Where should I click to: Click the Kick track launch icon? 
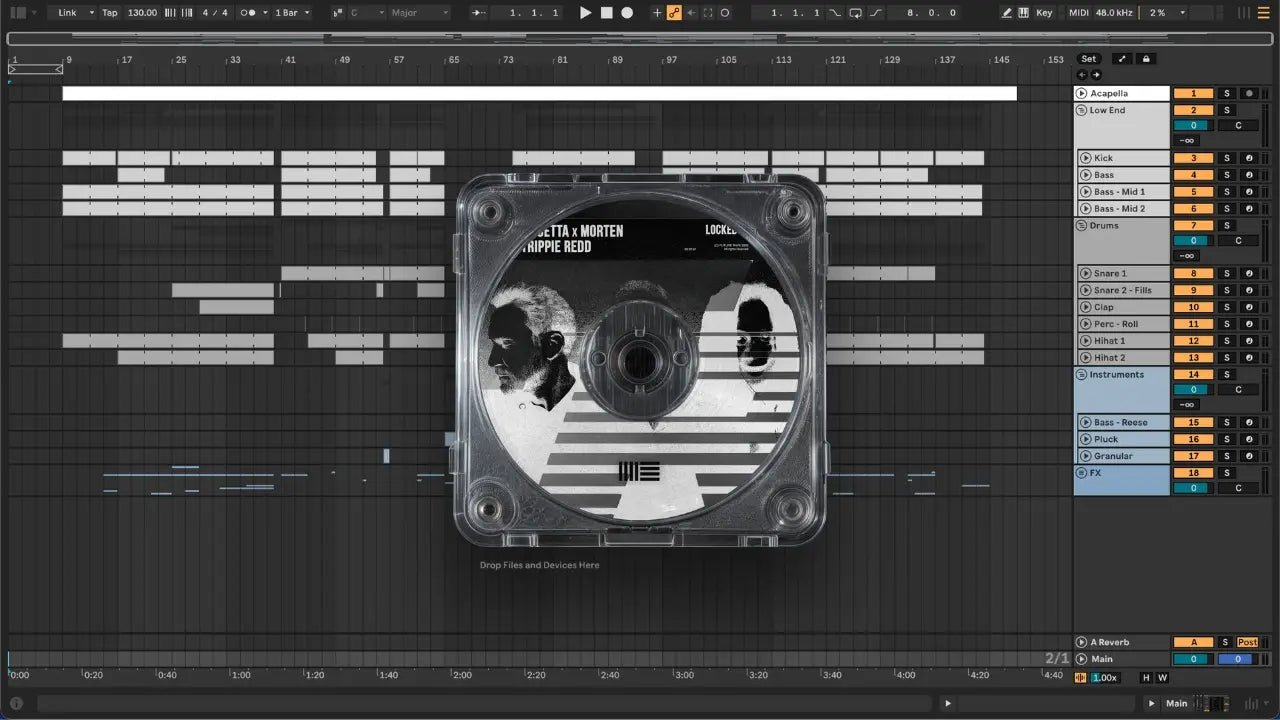pos(1085,158)
